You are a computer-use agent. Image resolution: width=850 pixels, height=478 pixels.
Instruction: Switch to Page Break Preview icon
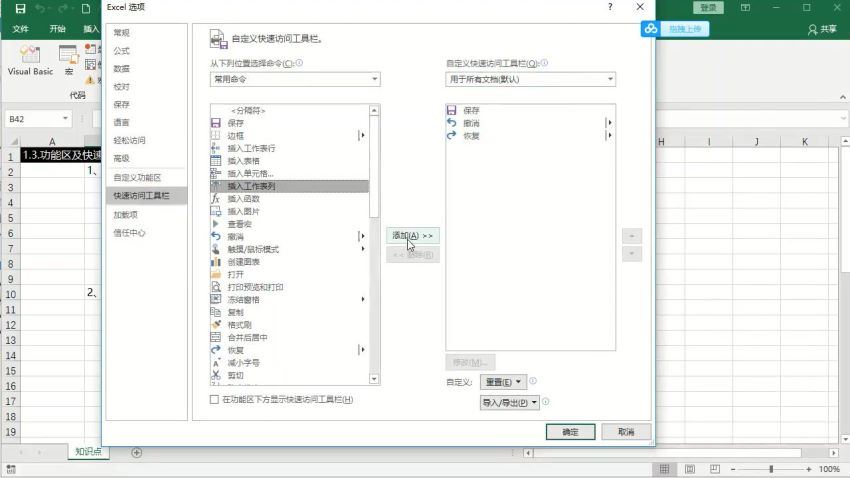pos(715,469)
